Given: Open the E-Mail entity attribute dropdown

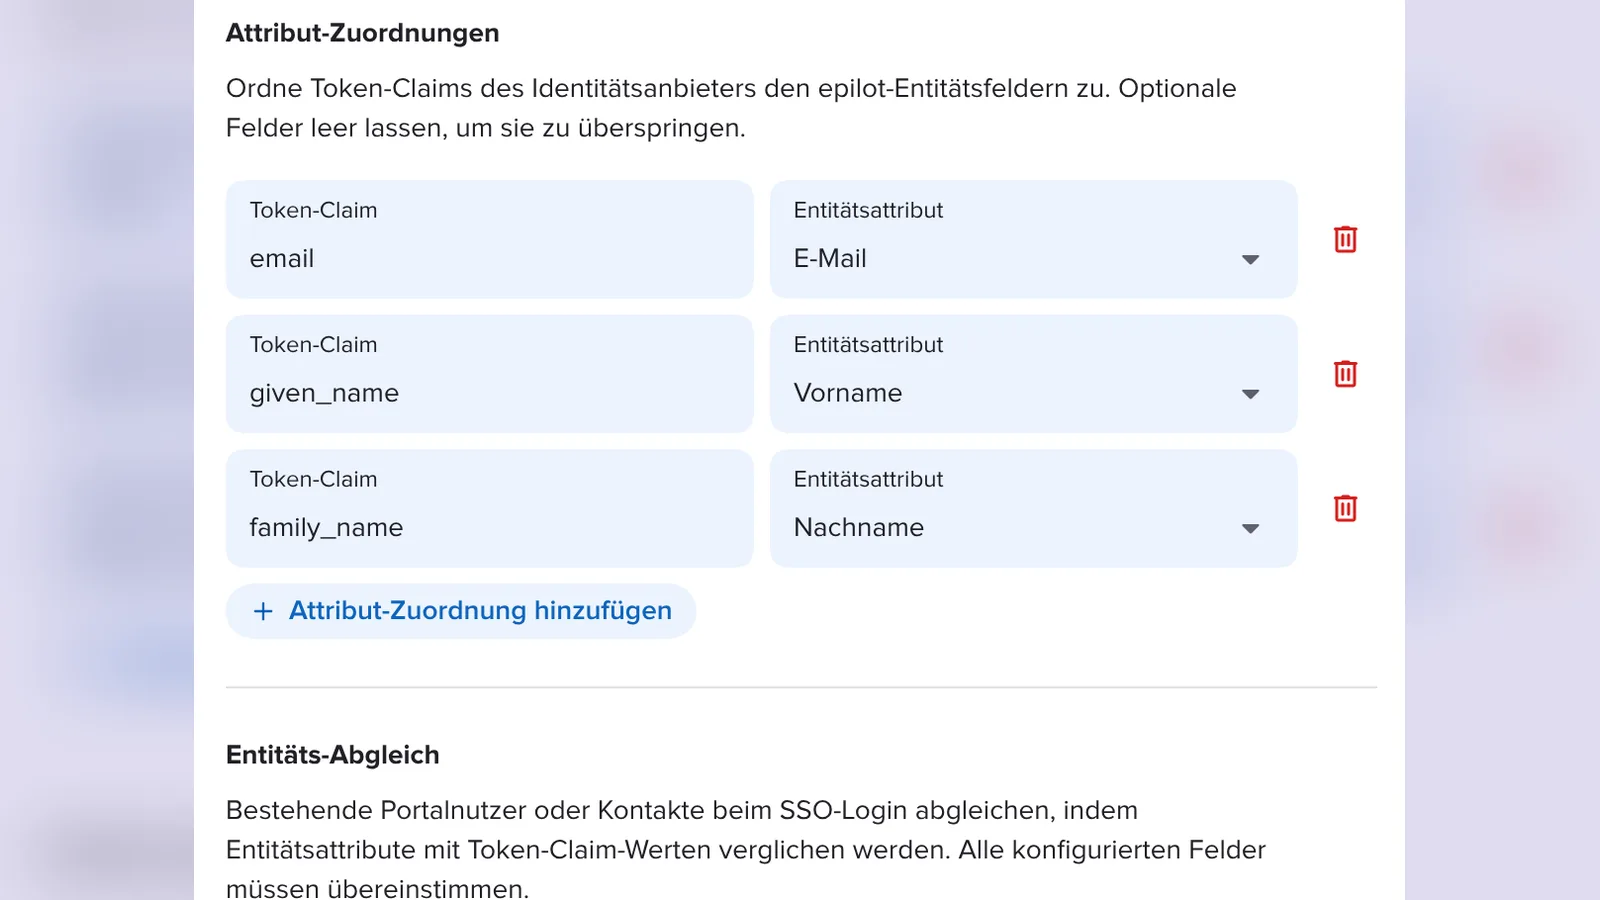Looking at the screenshot, I should point(1033,239).
